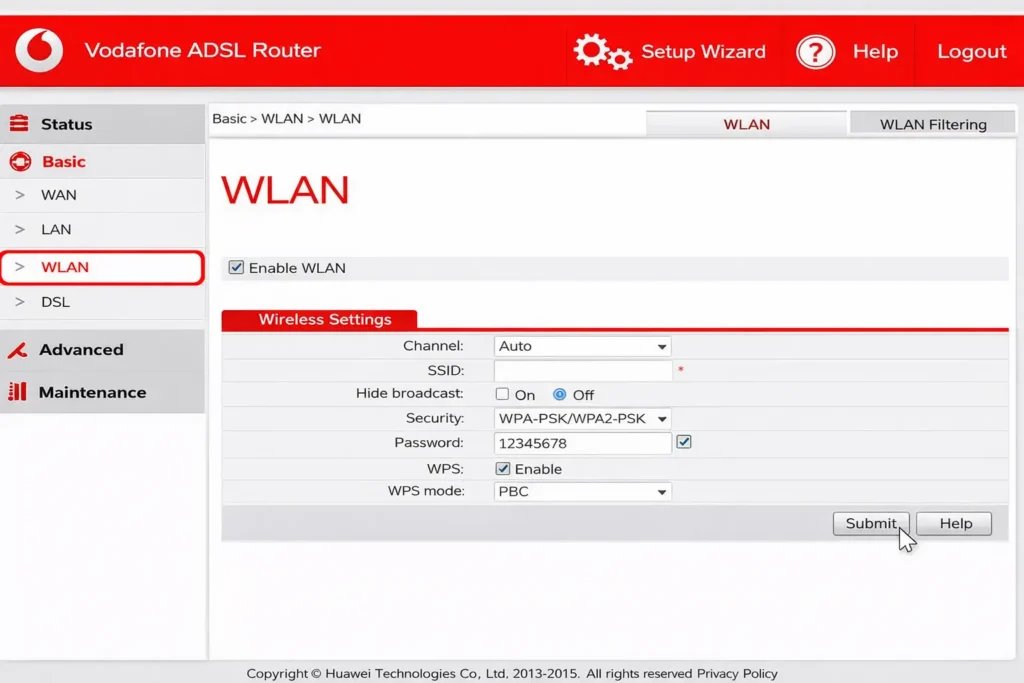Click the Logout link in header
Image resolution: width=1024 pixels, height=683 pixels.
tap(971, 51)
